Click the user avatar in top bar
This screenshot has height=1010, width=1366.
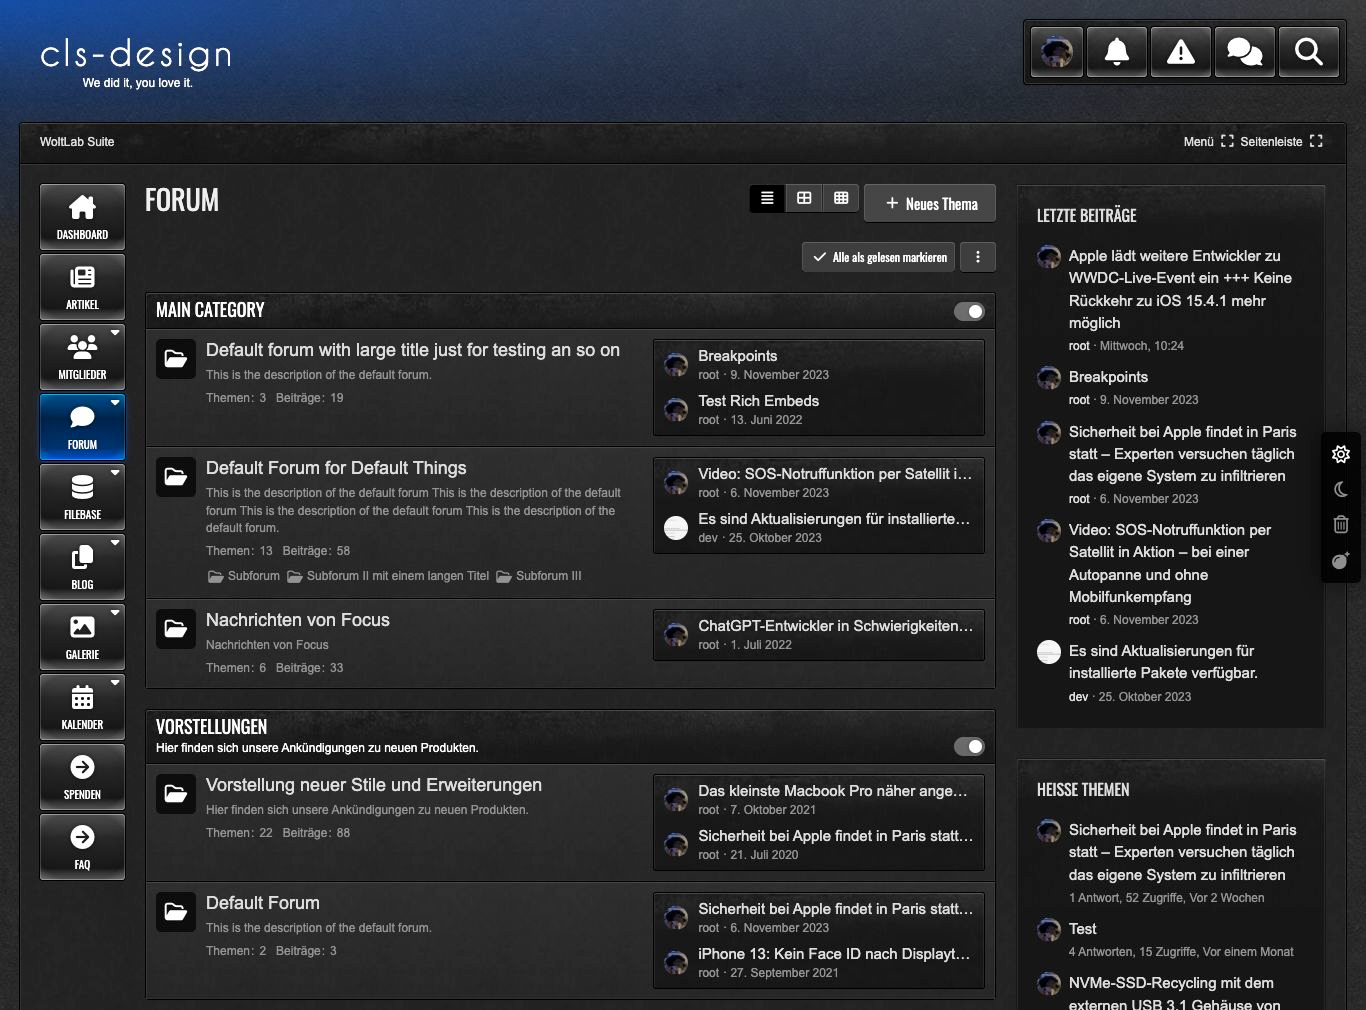[x=1057, y=51]
